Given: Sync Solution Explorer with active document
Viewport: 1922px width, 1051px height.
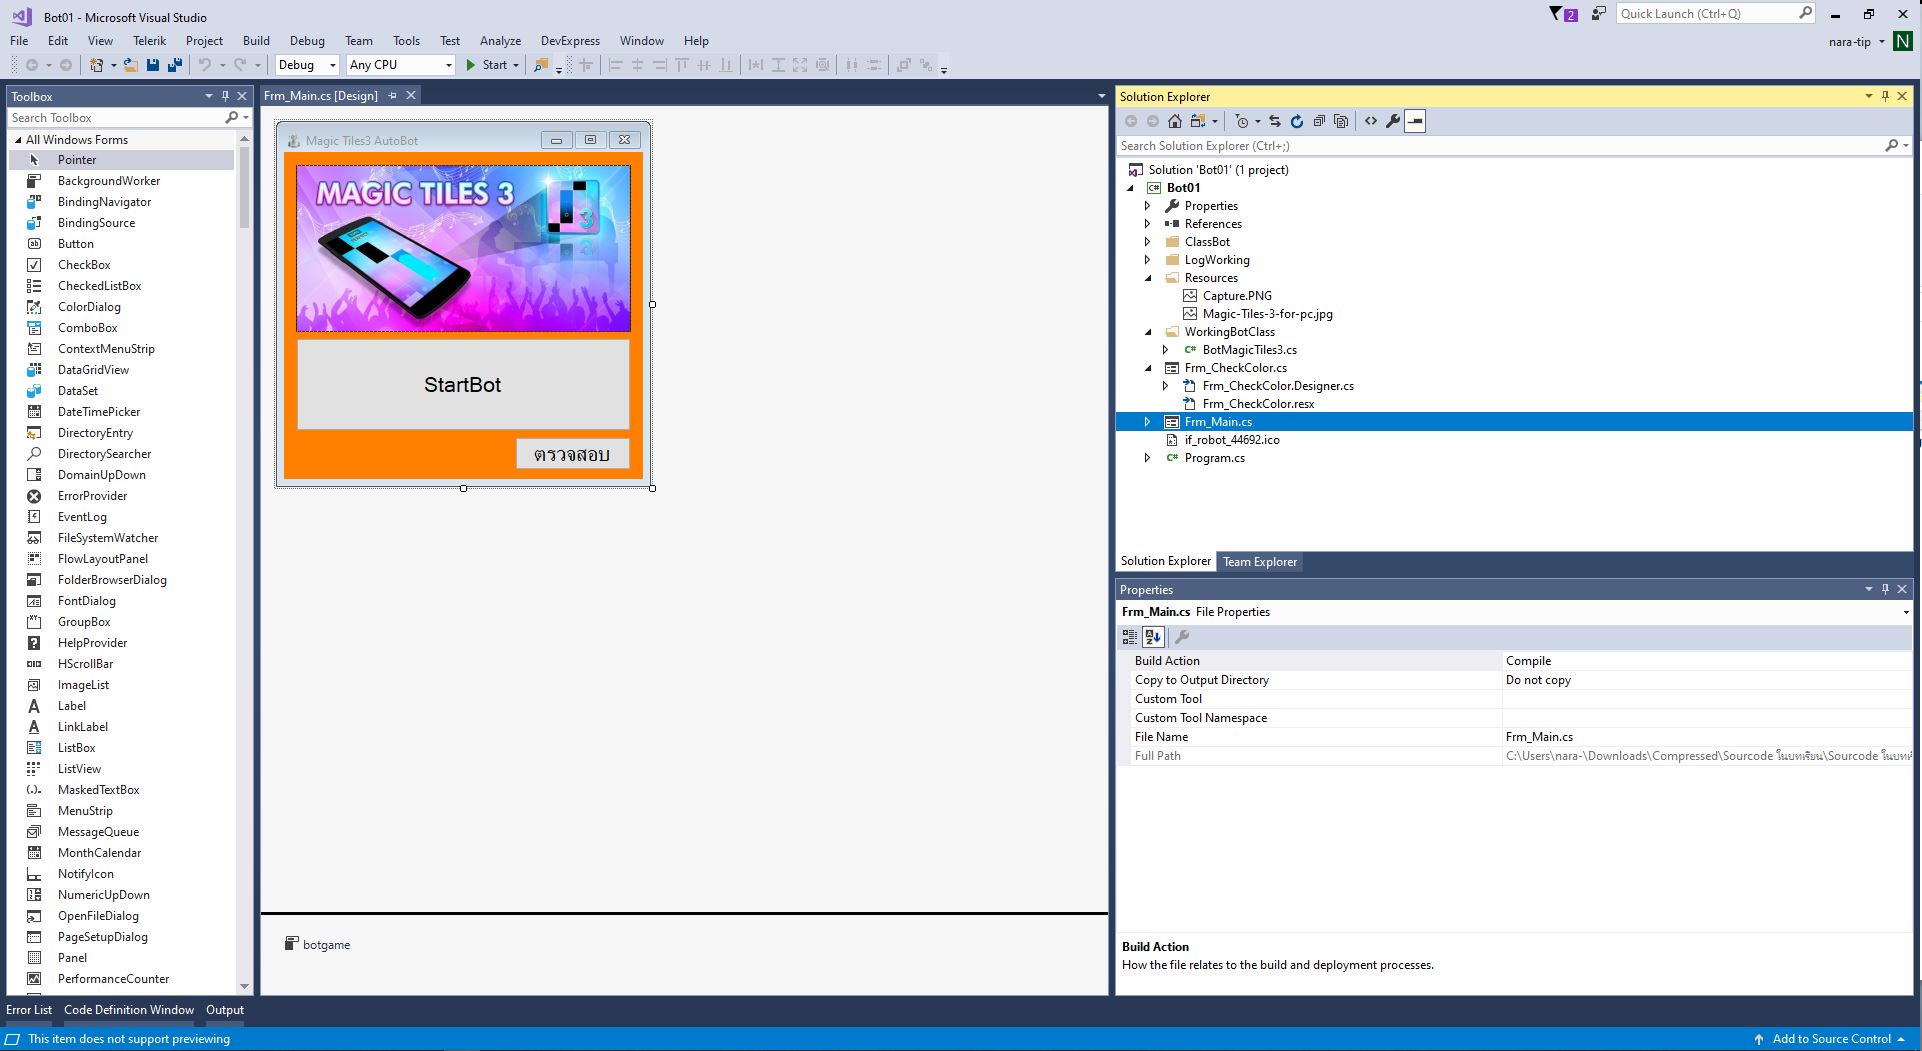Looking at the screenshot, I should [x=1275, y=121].
